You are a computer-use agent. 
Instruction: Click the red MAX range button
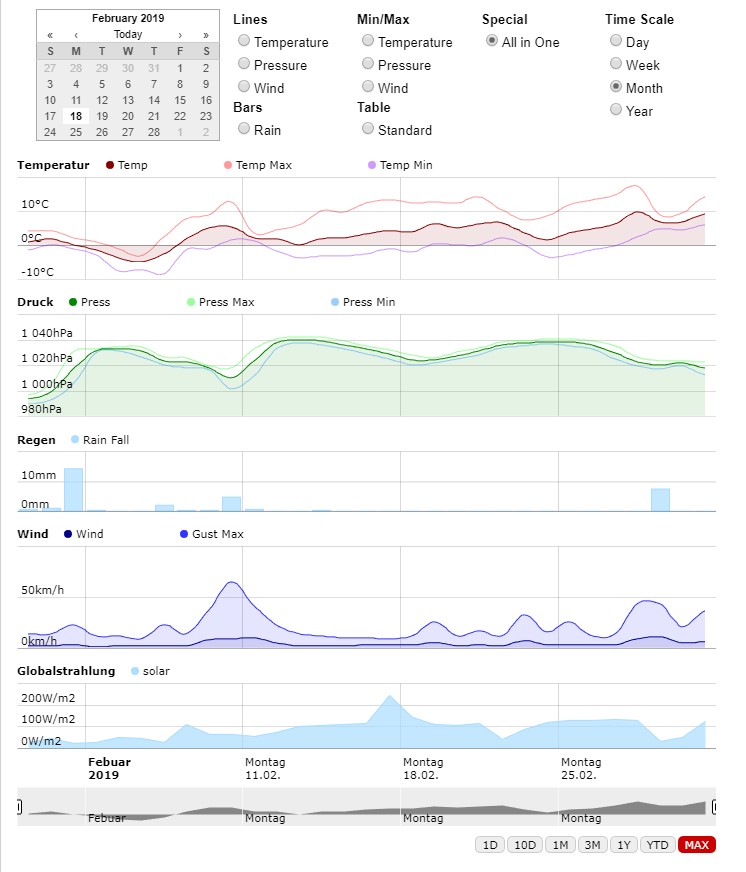(x=696, y=845)
